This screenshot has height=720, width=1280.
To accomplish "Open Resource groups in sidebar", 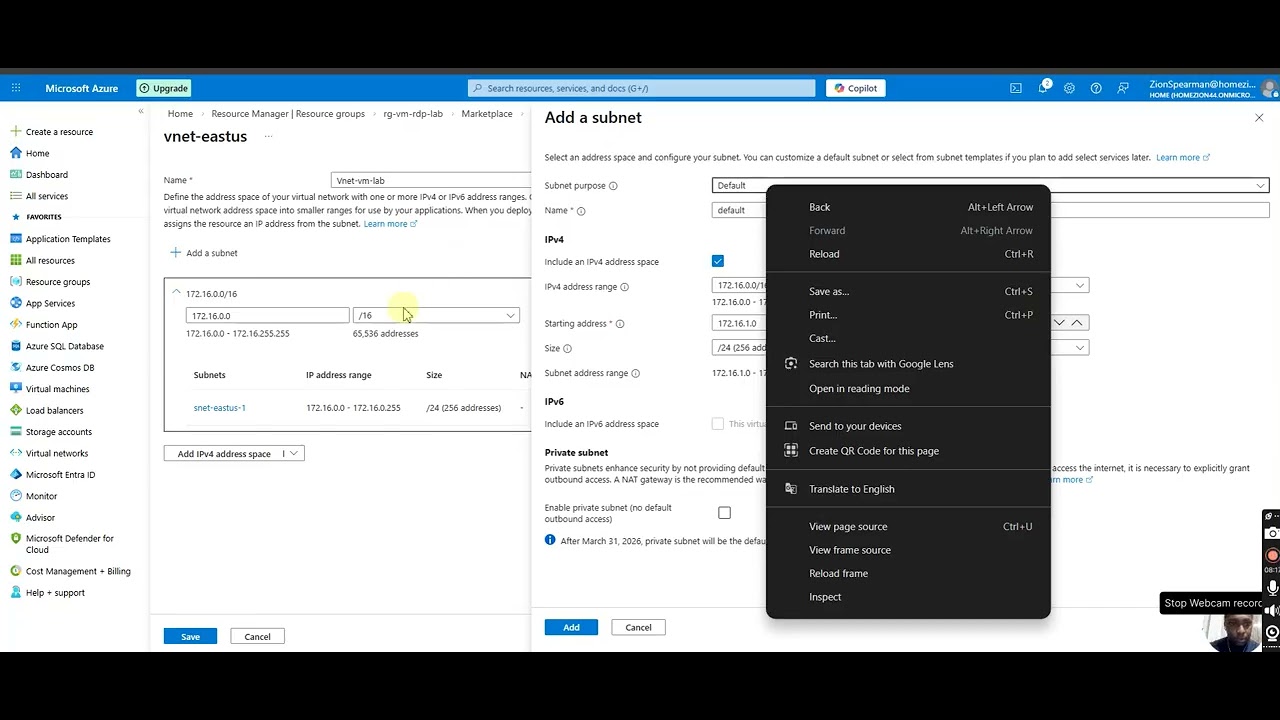I will coord(57,282).
